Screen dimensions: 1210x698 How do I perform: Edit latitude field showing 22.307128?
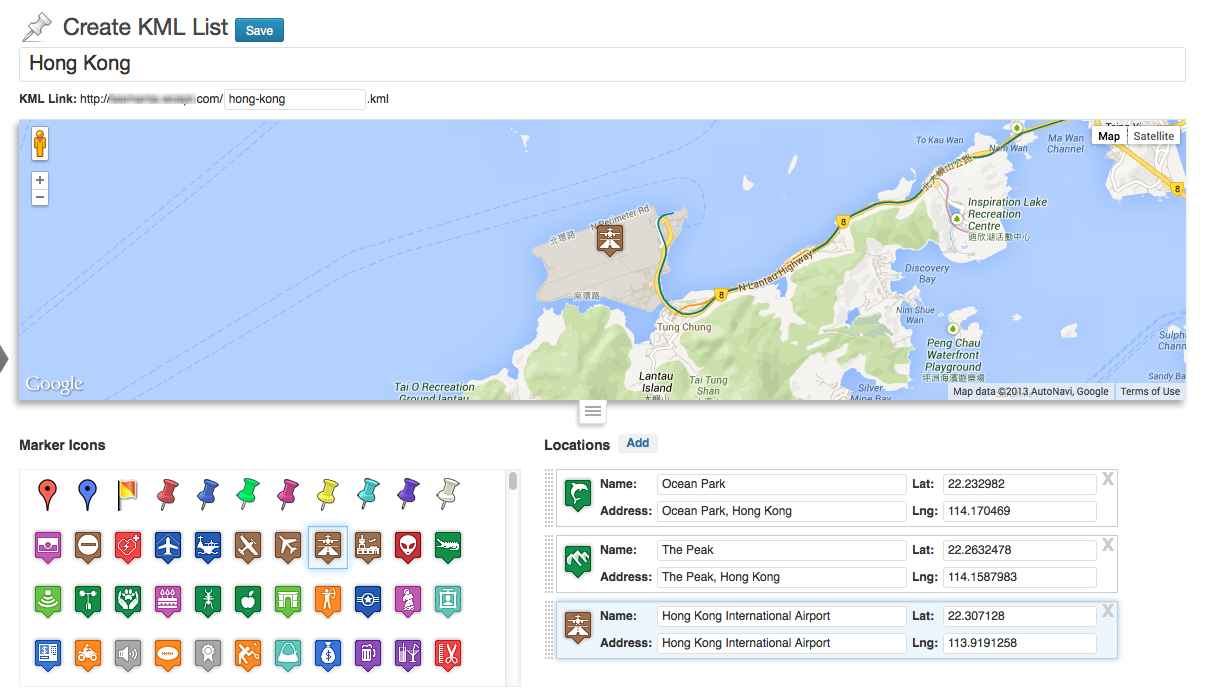1019,616
